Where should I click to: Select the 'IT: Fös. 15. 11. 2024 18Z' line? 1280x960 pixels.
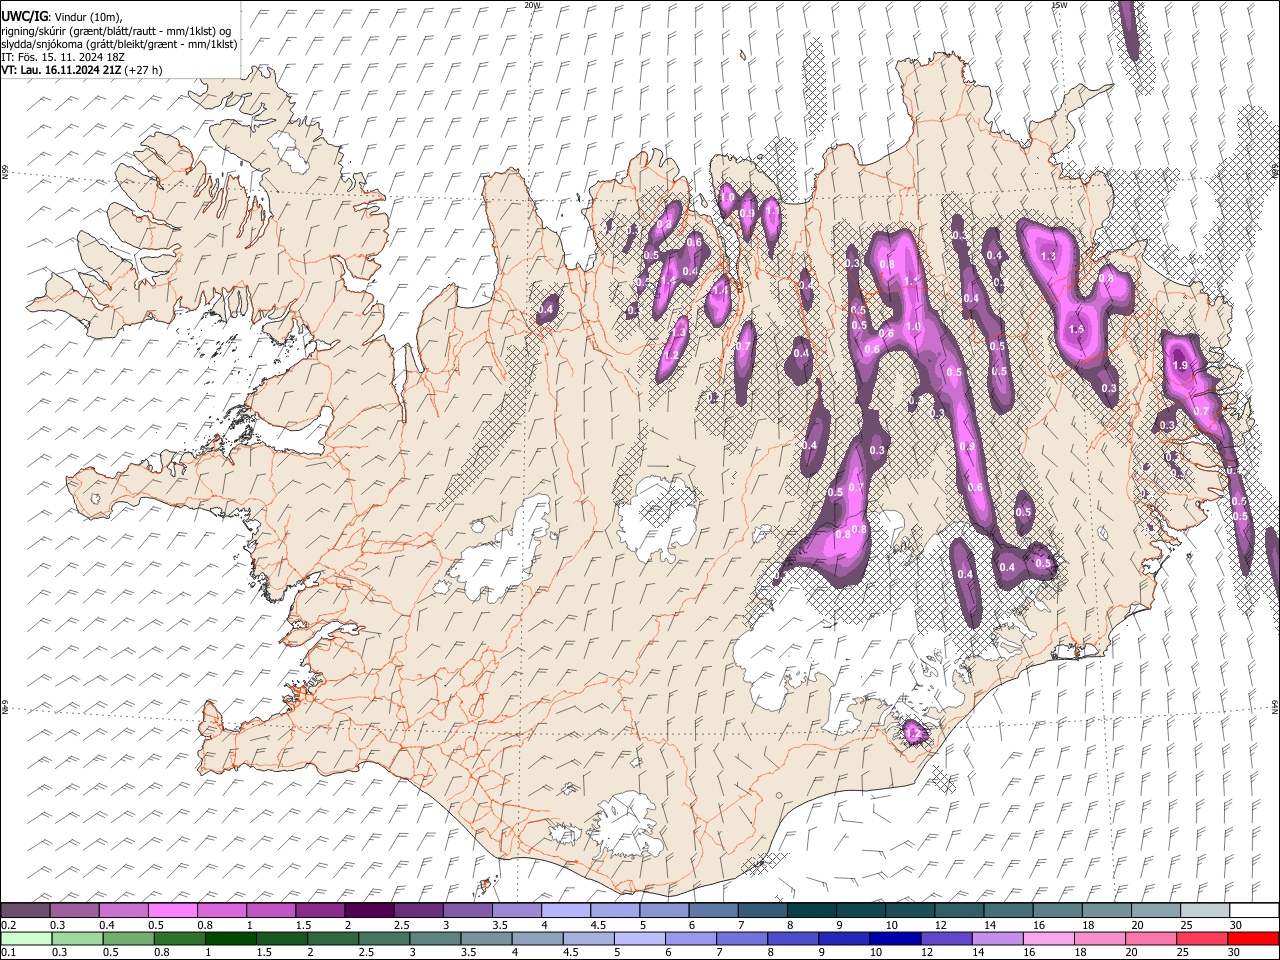(63, 57)
